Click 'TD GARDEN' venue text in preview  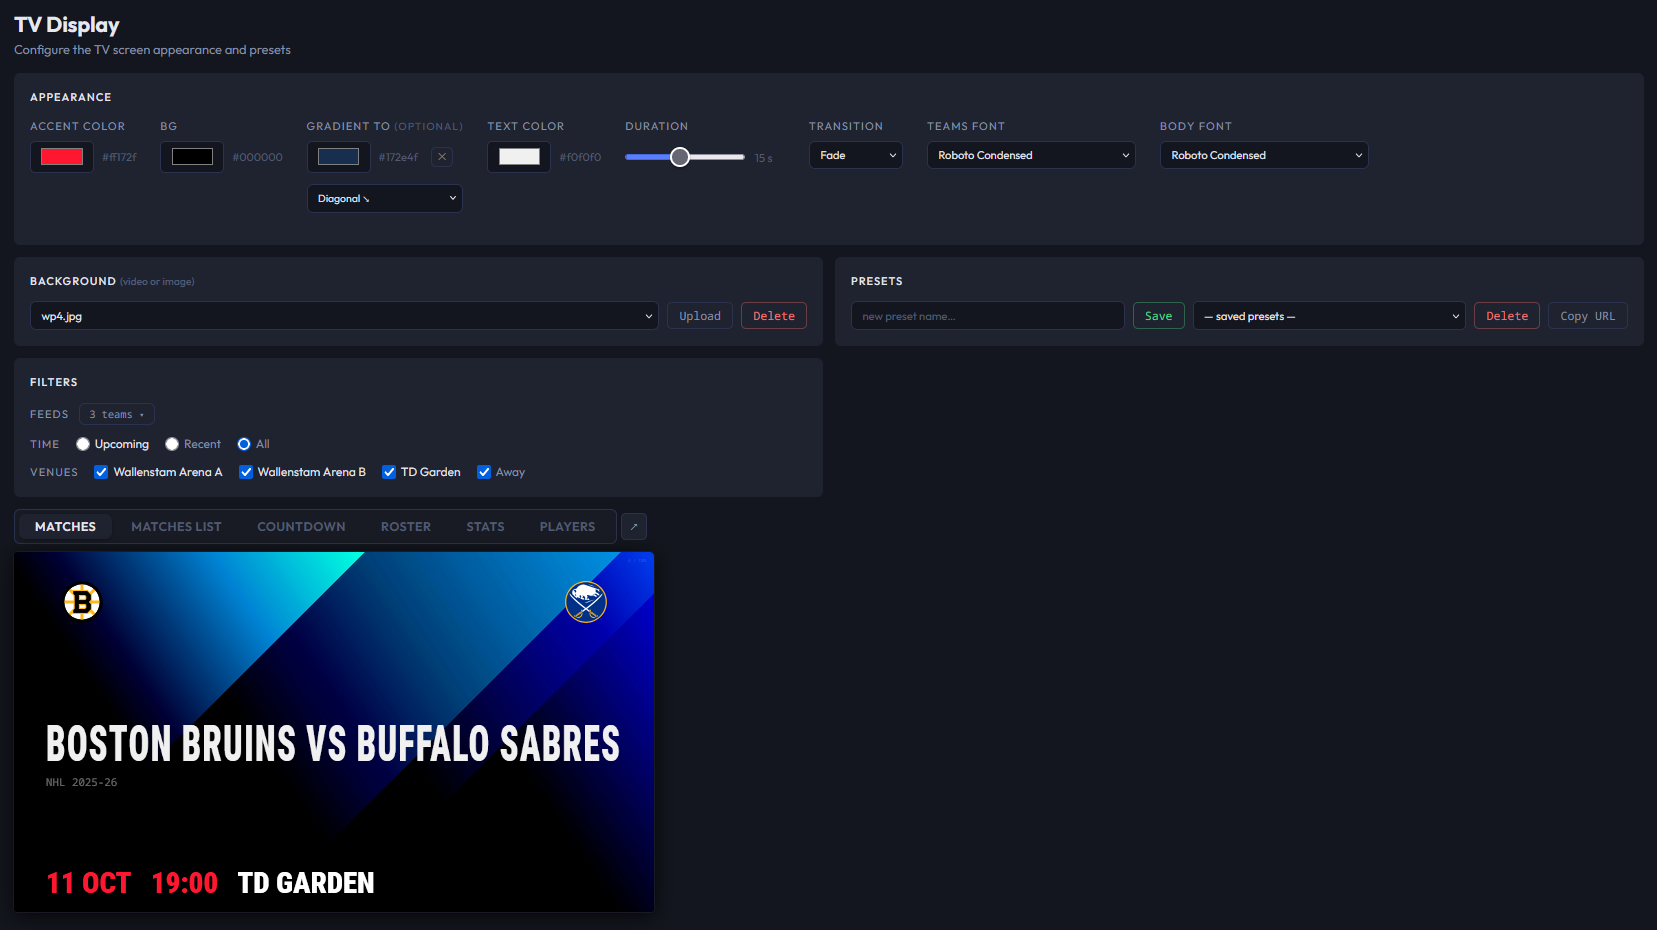click(306, 883)
